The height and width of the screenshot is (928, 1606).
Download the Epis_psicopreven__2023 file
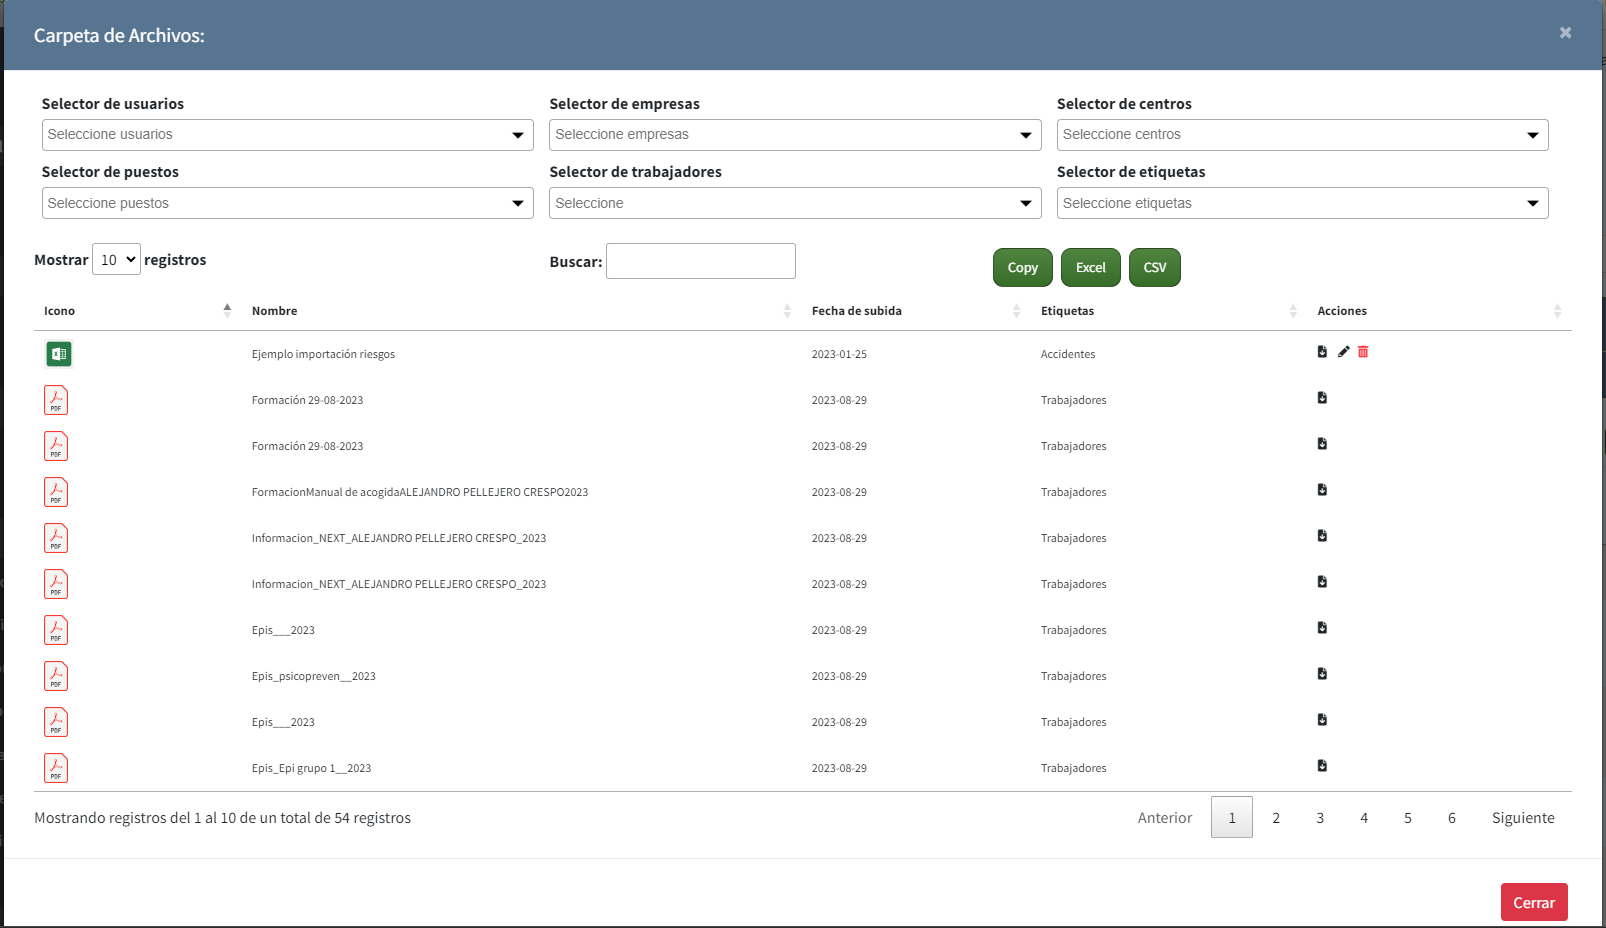pos(1322,674)
